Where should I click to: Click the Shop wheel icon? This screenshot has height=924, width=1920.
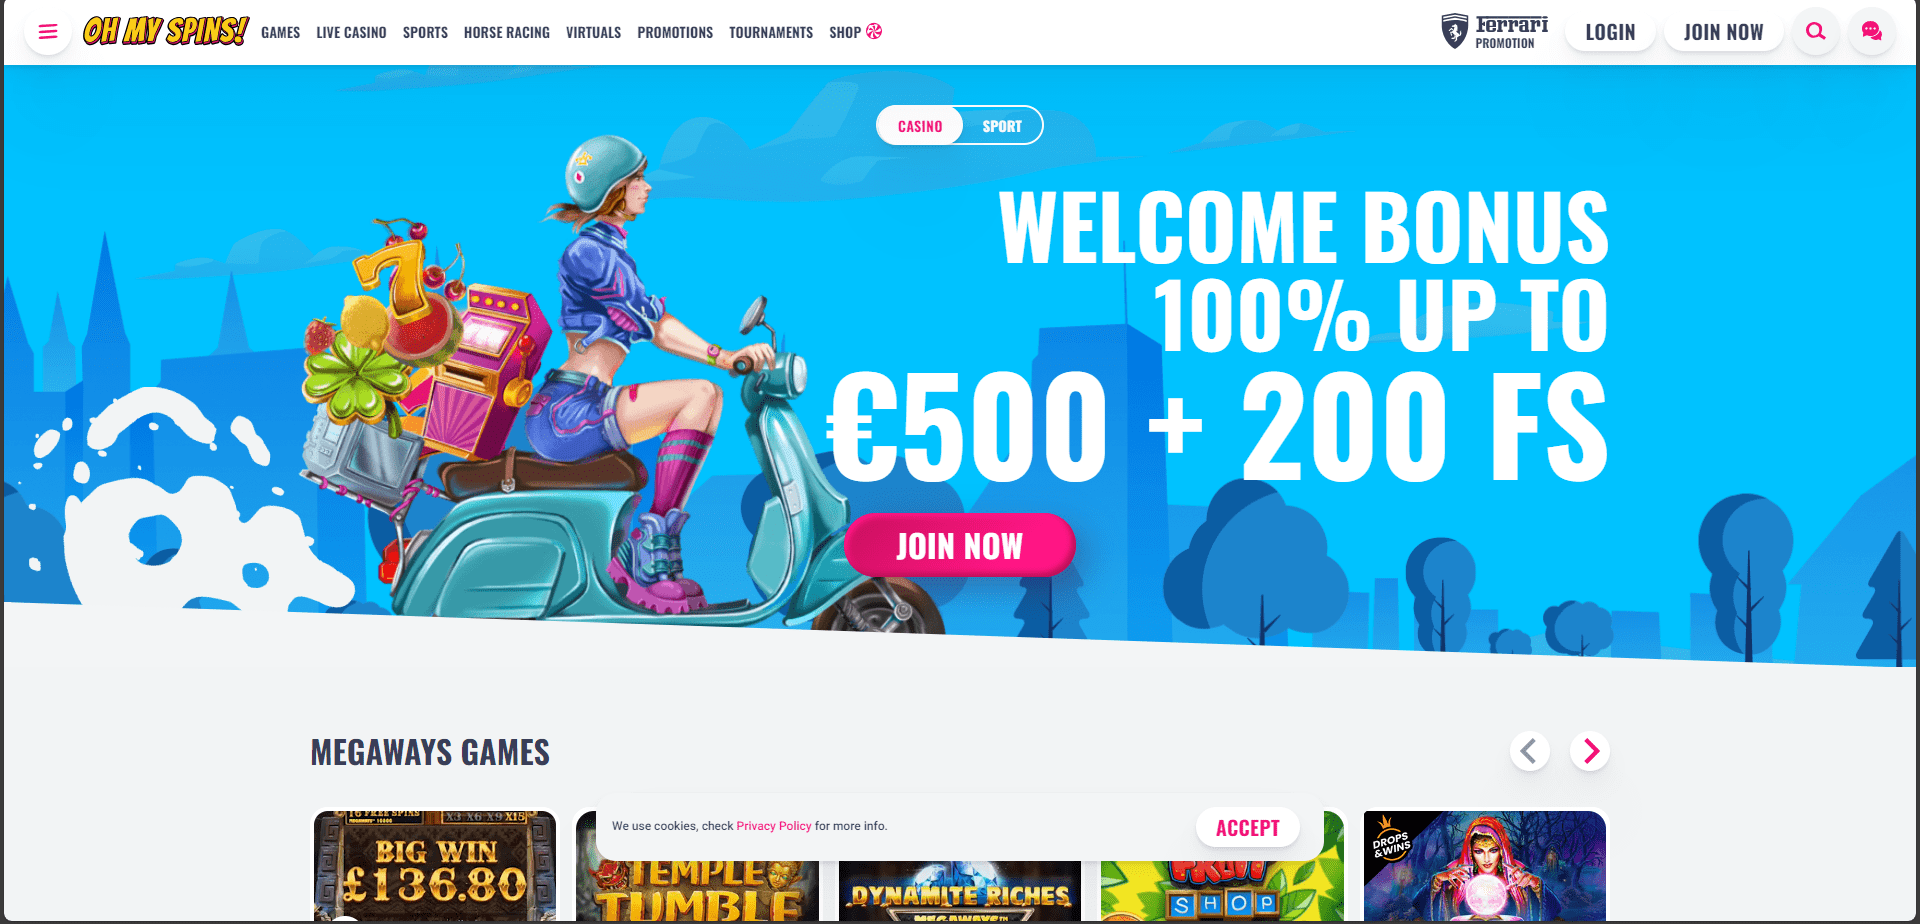tap(874, 32)
